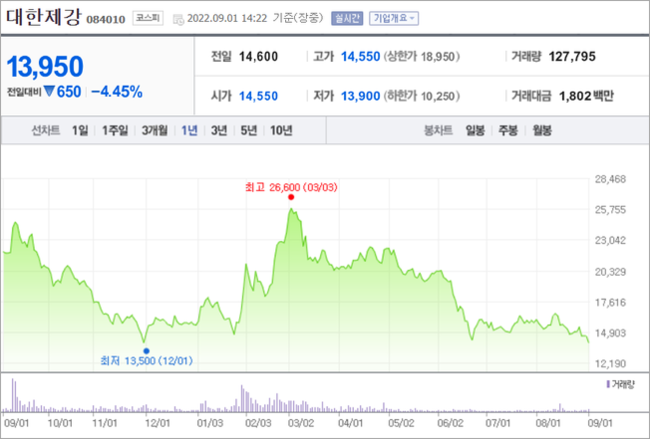Screen dimensions: 650x439
Task: Show the 10년 line chart
Action: point(281,131)
